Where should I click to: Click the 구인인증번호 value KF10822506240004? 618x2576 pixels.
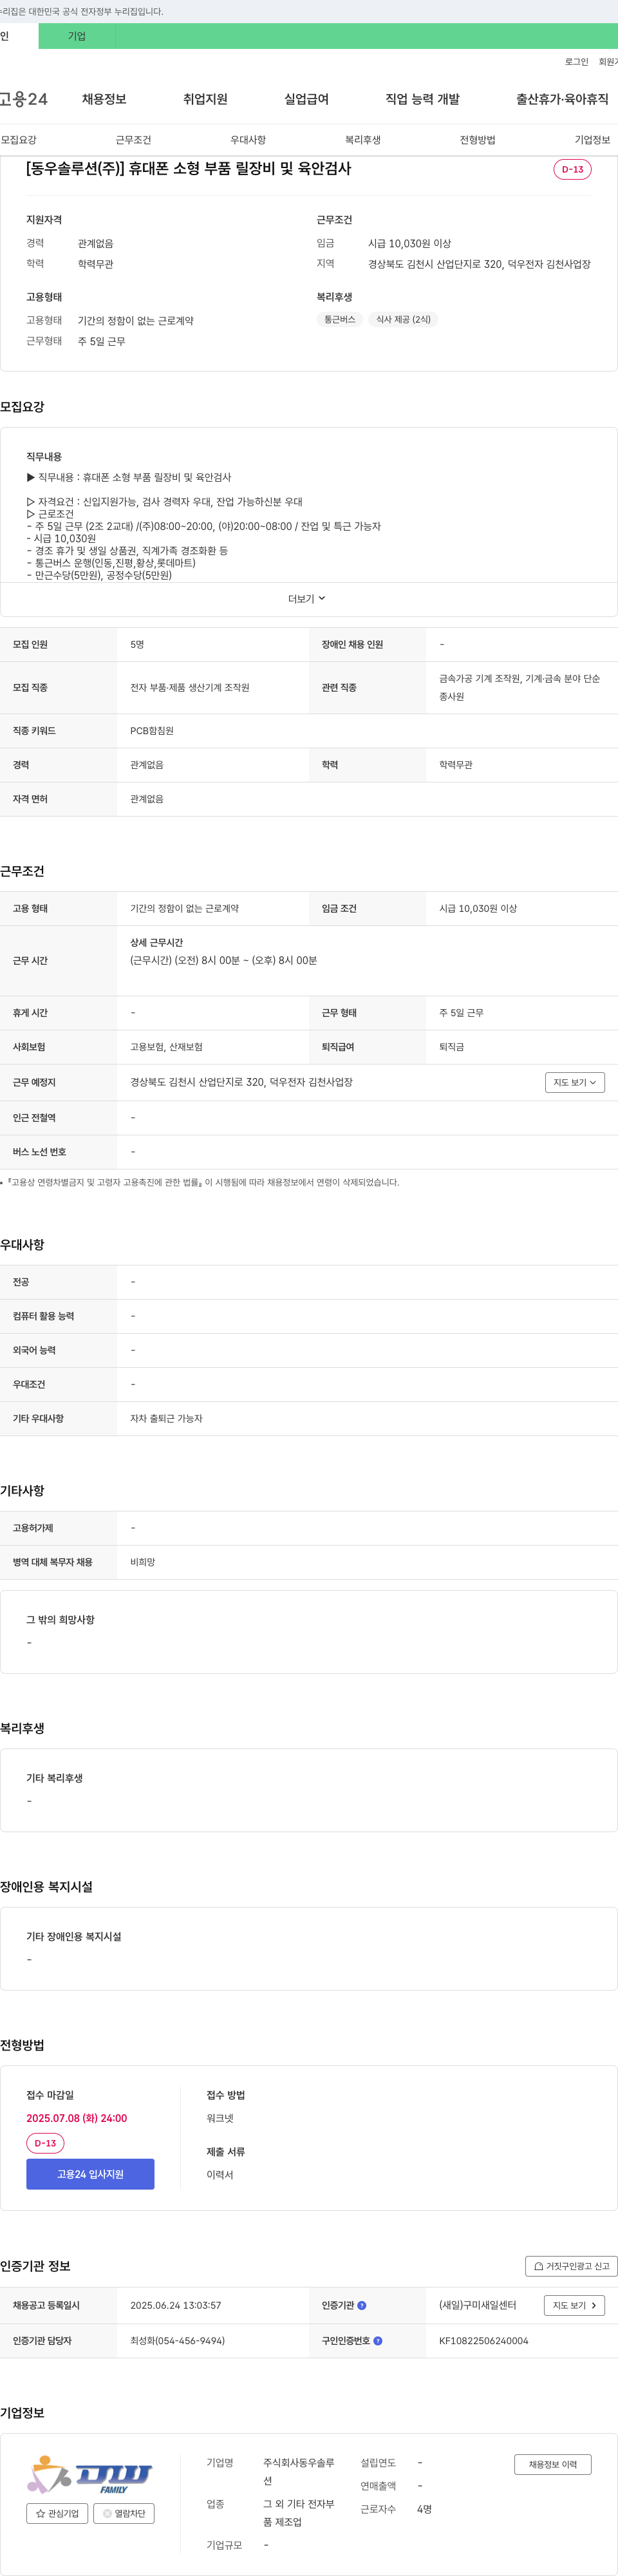click(x=484, y=2341)
